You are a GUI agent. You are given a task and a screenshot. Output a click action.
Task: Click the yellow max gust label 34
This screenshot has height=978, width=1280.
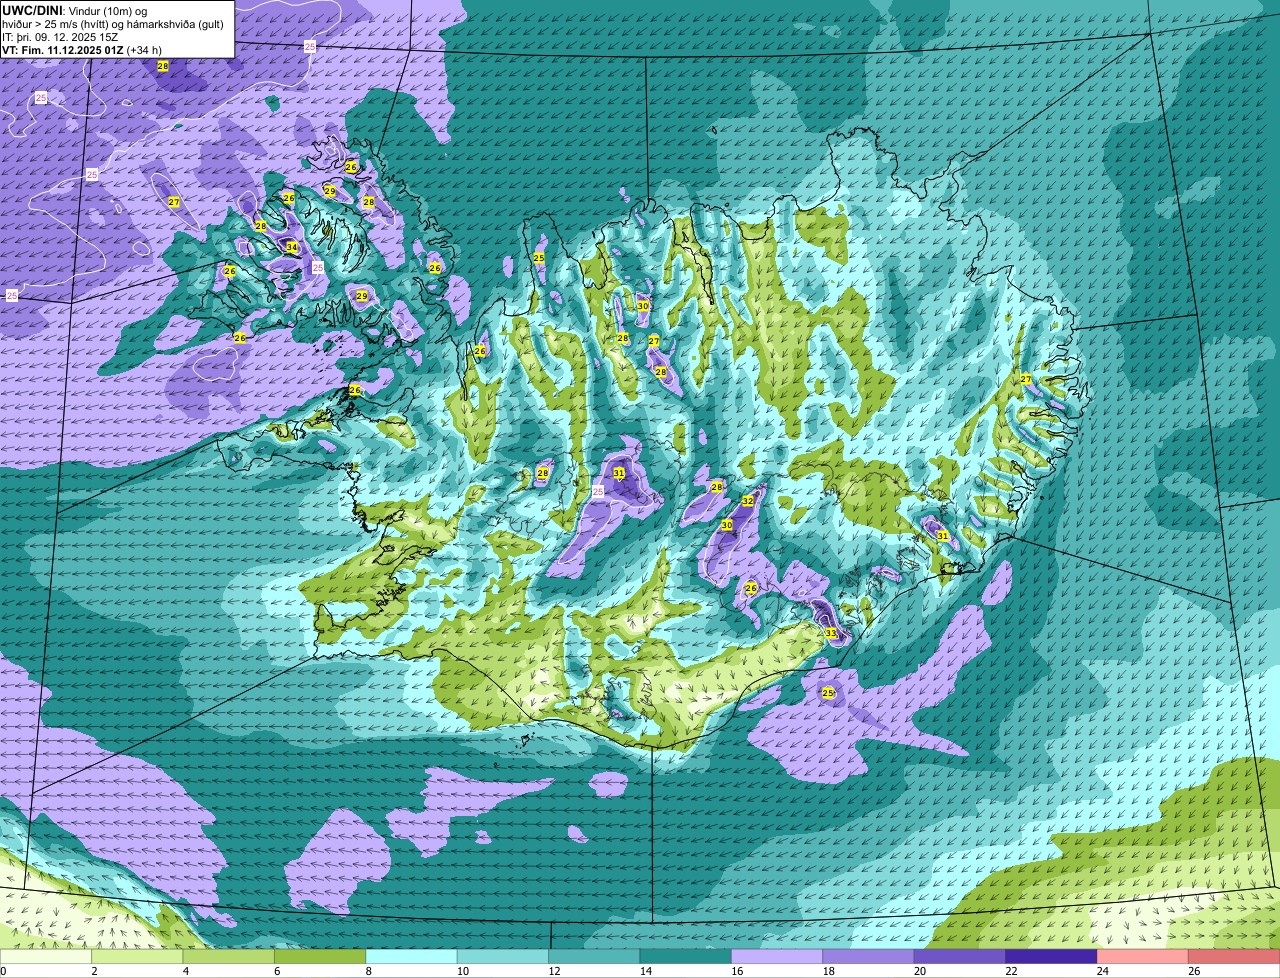(x=292, y=247)
